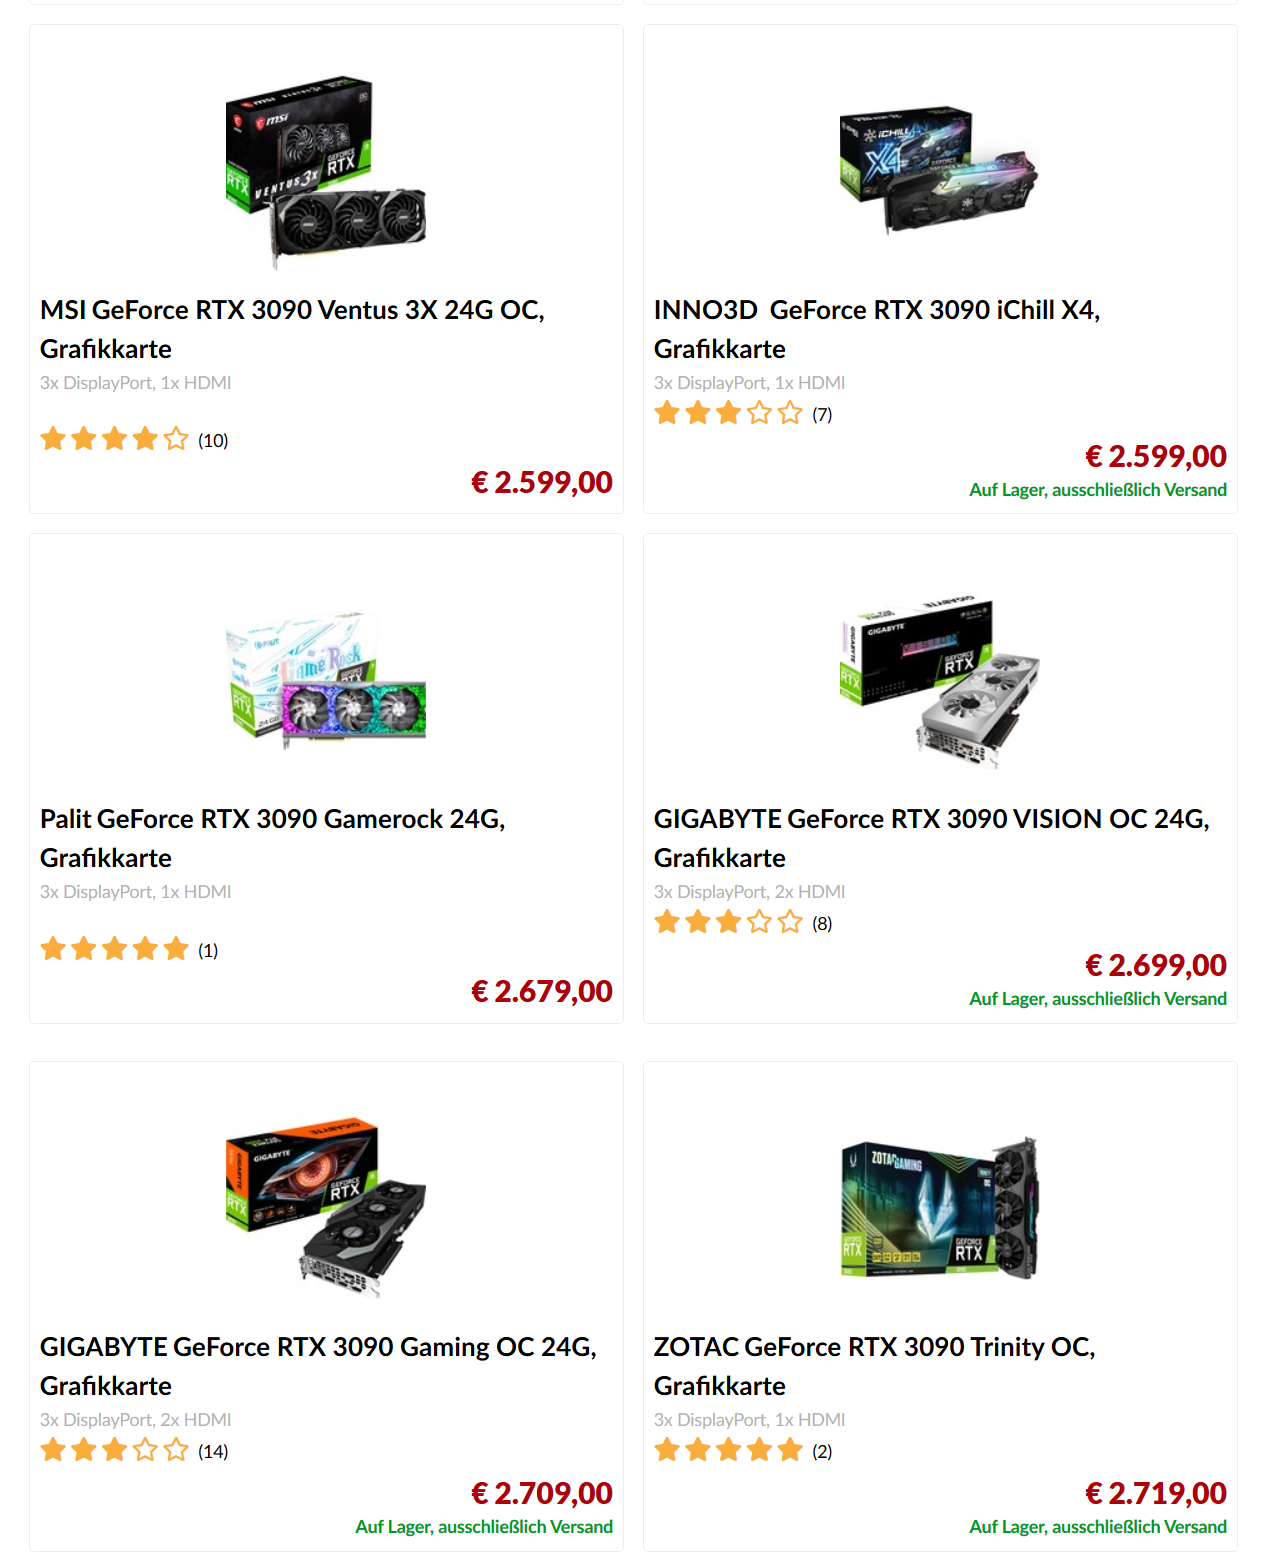The height and width of the screenshot is (1564, 1272).
Task: Open INNO3D iChill X4 product image
Action: [938, 170]
